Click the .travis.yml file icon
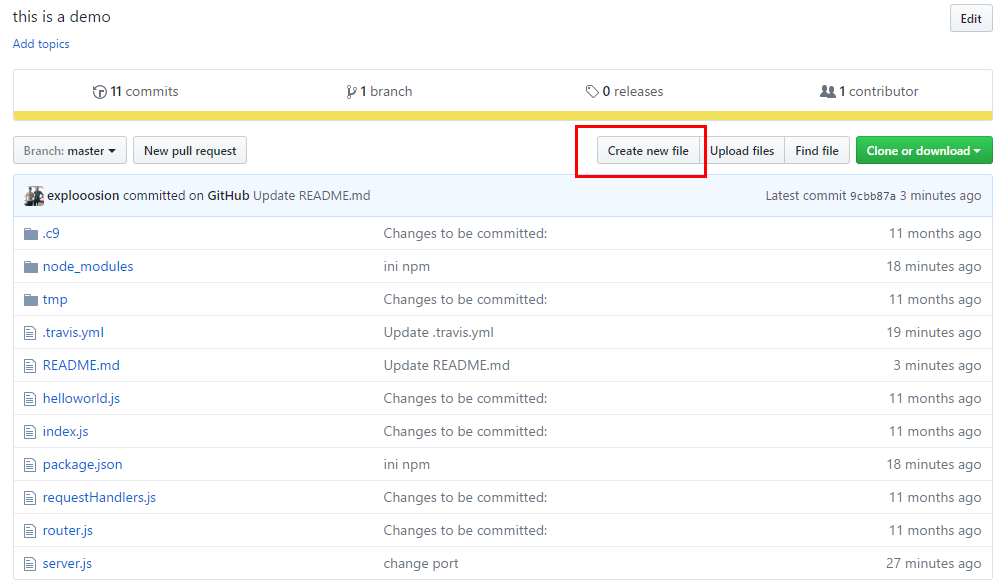 pyautogui.click(x=29, y=333)
